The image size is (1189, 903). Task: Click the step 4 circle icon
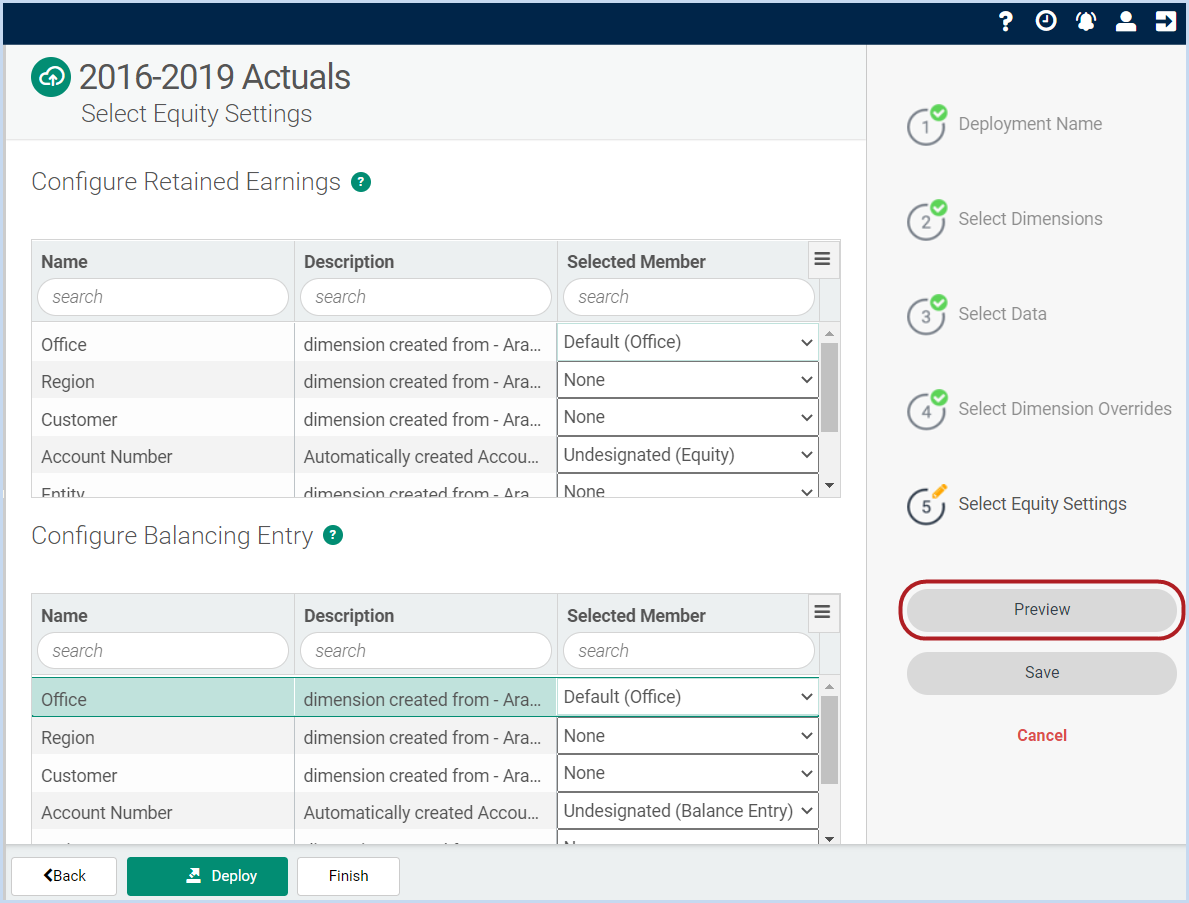tap(926, 410)
